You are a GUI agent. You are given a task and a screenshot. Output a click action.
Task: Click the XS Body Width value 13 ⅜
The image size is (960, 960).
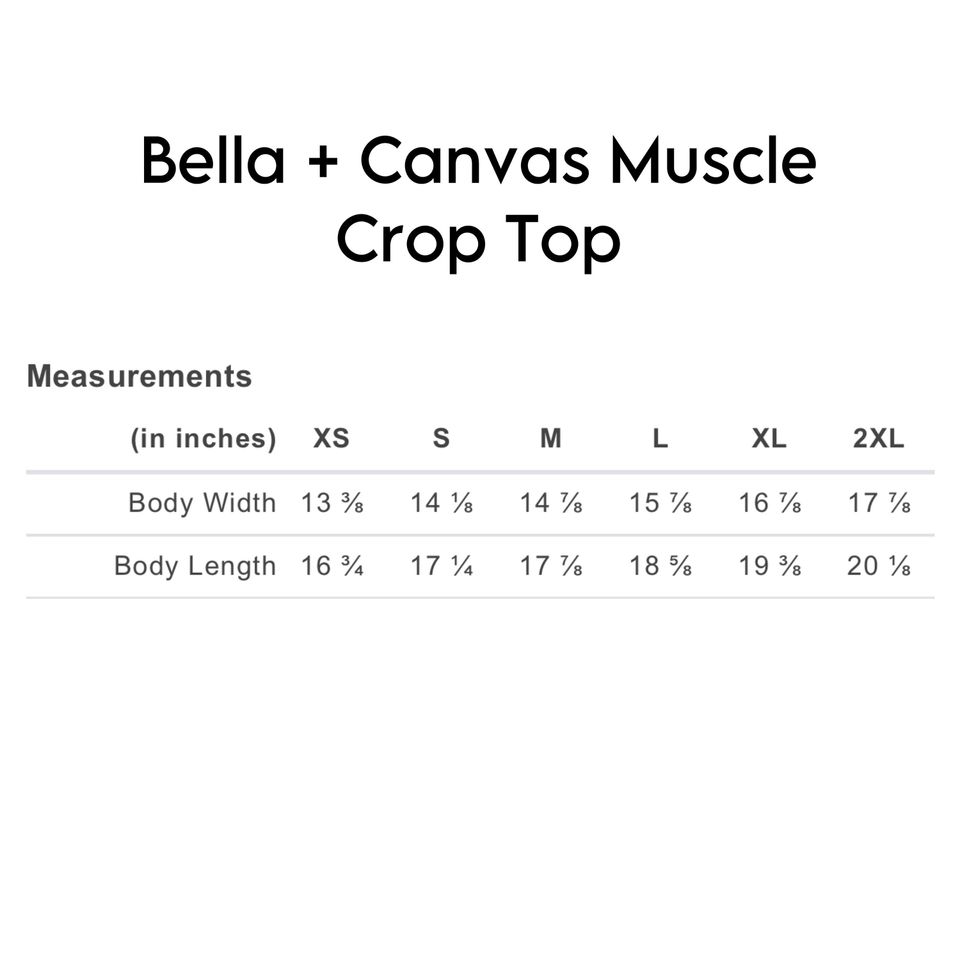coord(332,503)
